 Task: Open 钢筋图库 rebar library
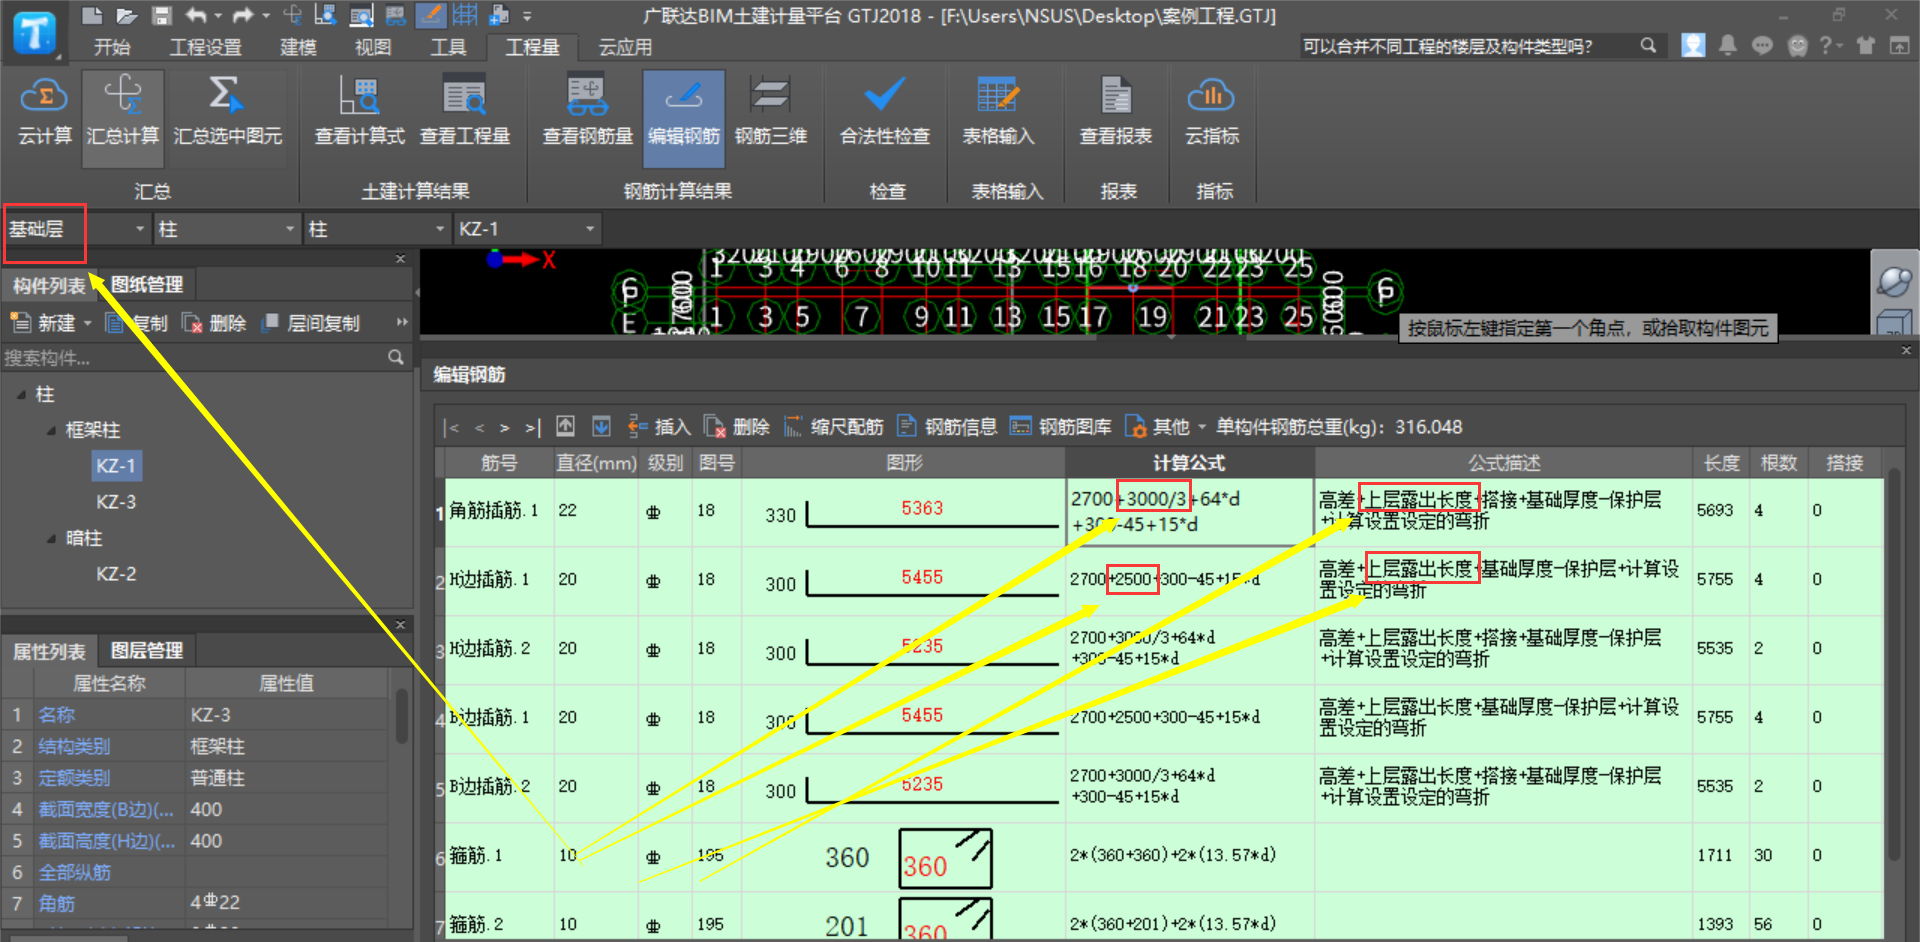click(1061, 427)
